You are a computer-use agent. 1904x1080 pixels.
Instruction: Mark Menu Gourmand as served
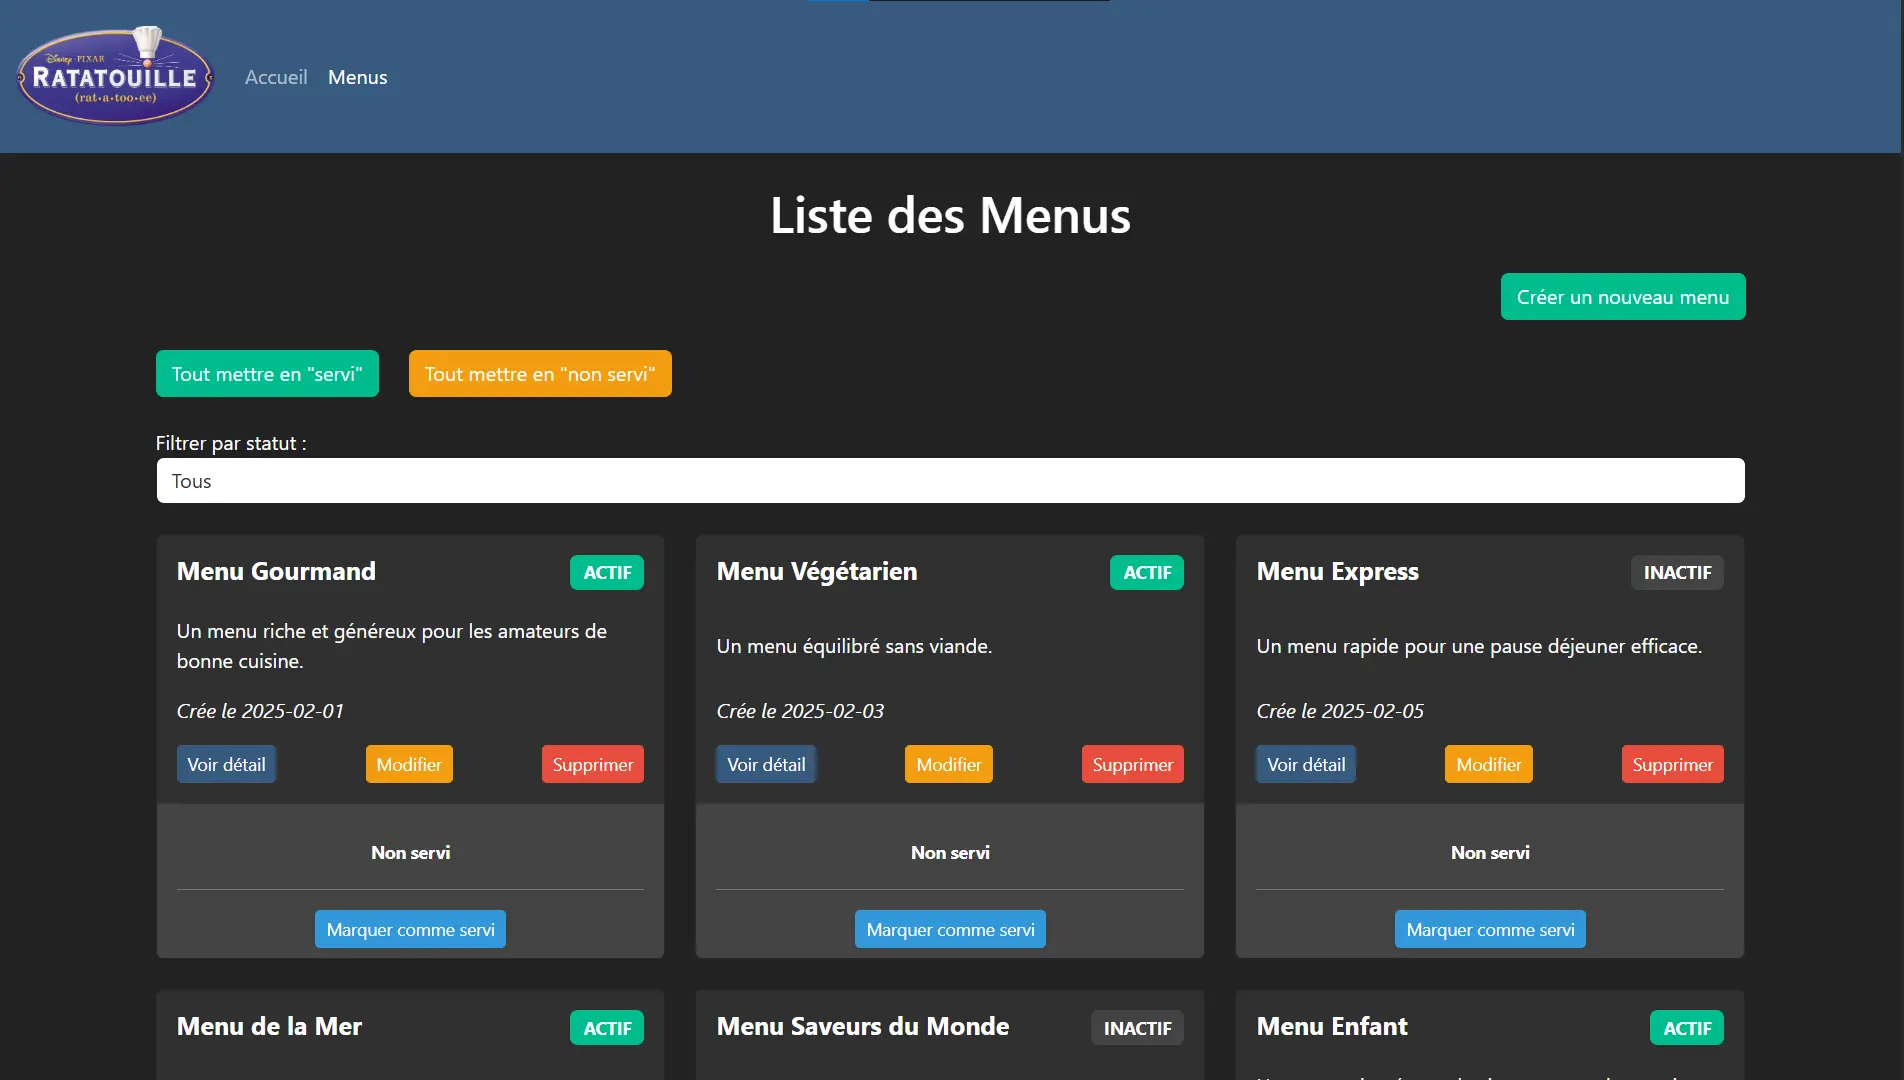410,929
